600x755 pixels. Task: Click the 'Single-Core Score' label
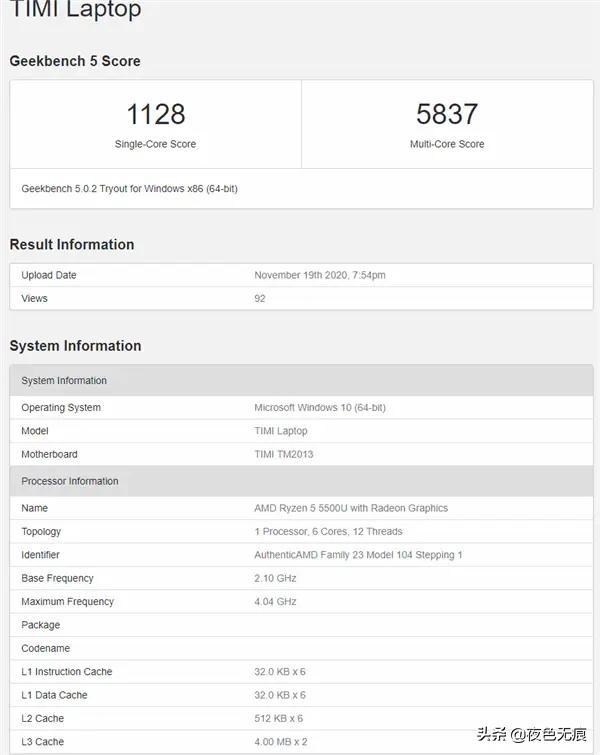(156, 144)
